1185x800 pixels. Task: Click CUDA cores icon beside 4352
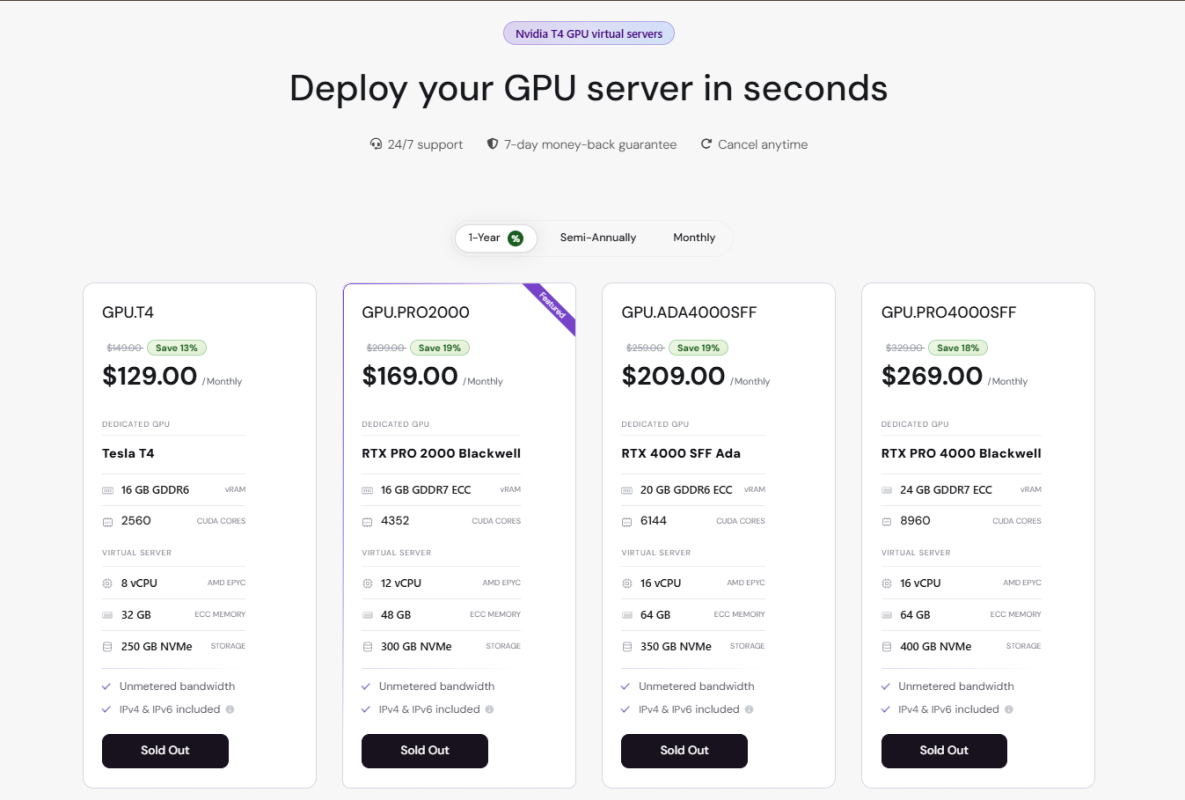click(x=367, y=522)
